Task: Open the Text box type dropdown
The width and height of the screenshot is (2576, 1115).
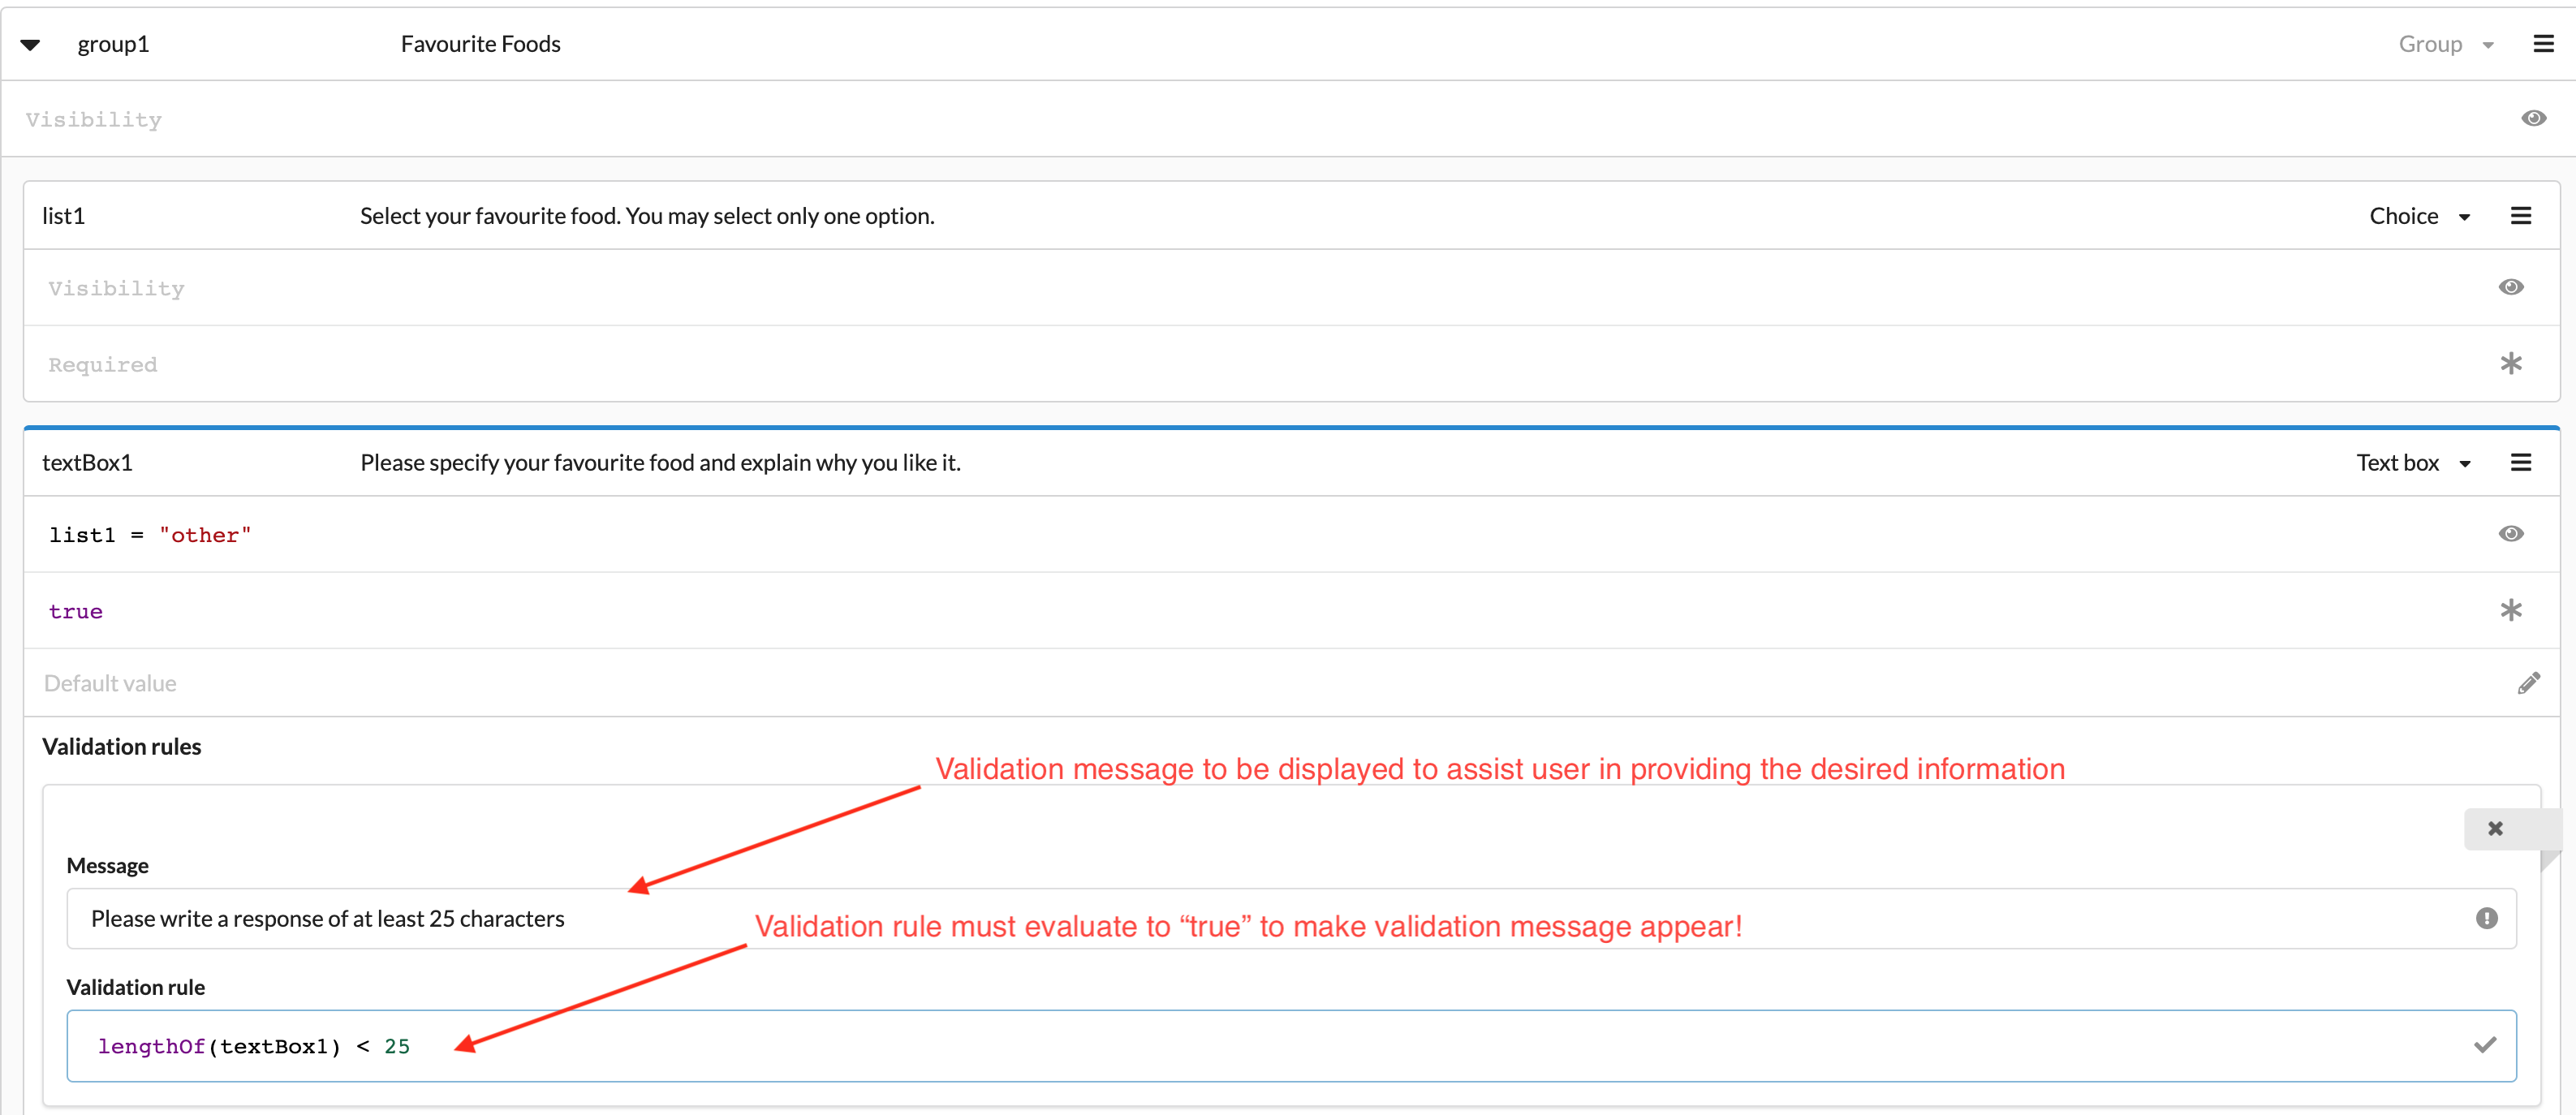Action: coord(2413,463)
